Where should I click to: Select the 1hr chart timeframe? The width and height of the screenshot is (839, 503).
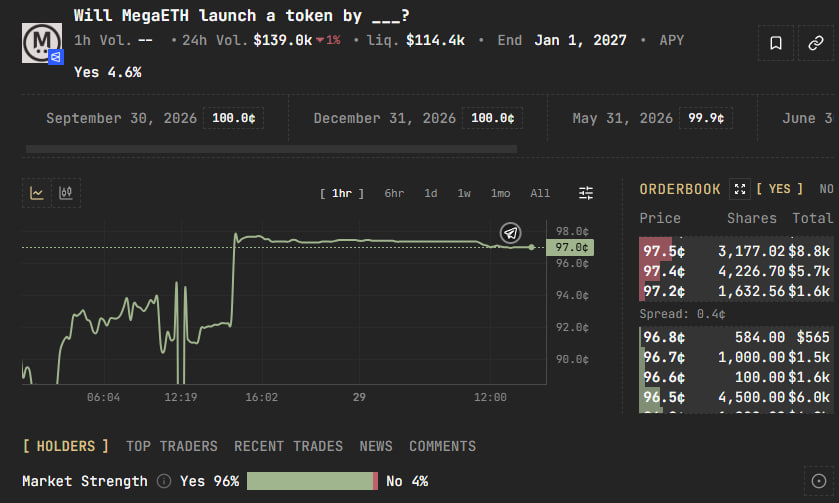point(342,193)
